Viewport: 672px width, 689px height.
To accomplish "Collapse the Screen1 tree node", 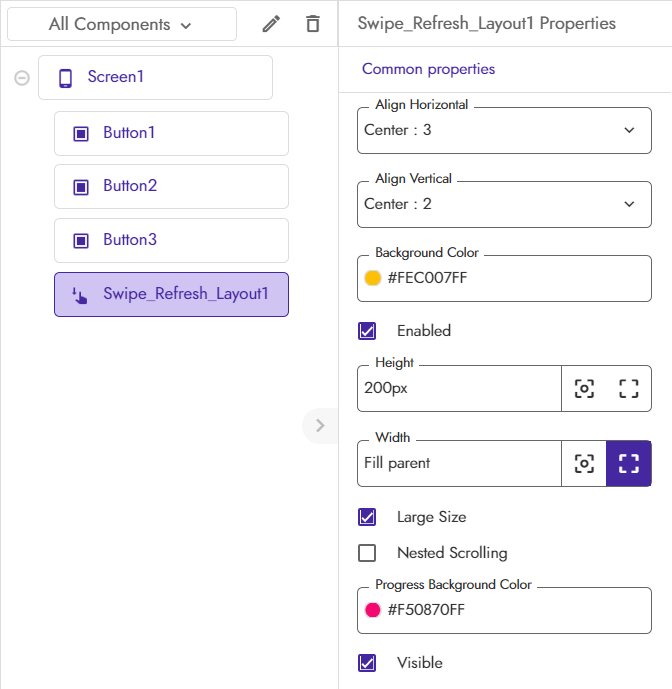I will [x=22, y=77].
